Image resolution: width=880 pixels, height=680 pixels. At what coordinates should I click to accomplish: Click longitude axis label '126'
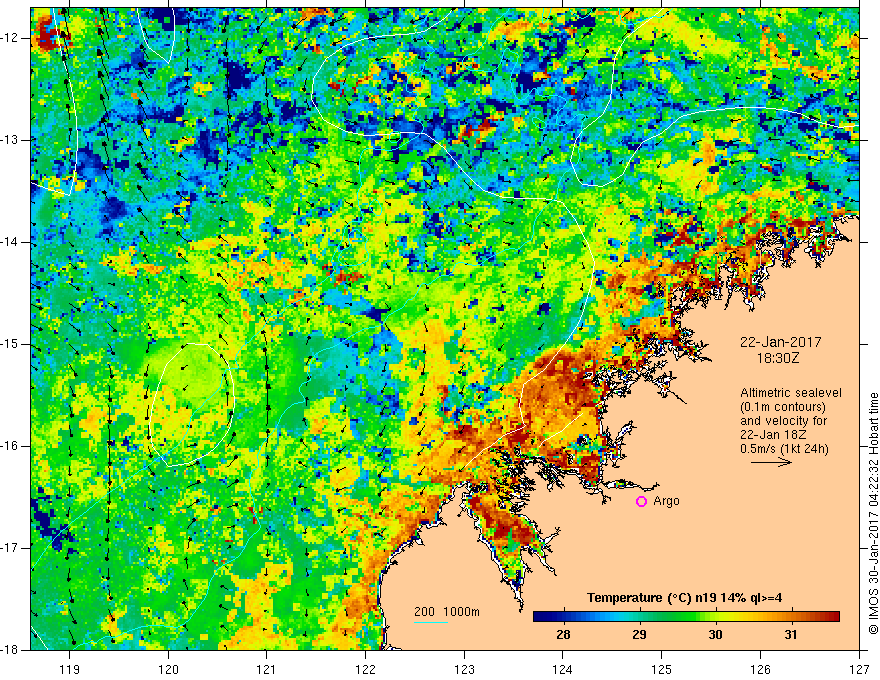point(760,669)
